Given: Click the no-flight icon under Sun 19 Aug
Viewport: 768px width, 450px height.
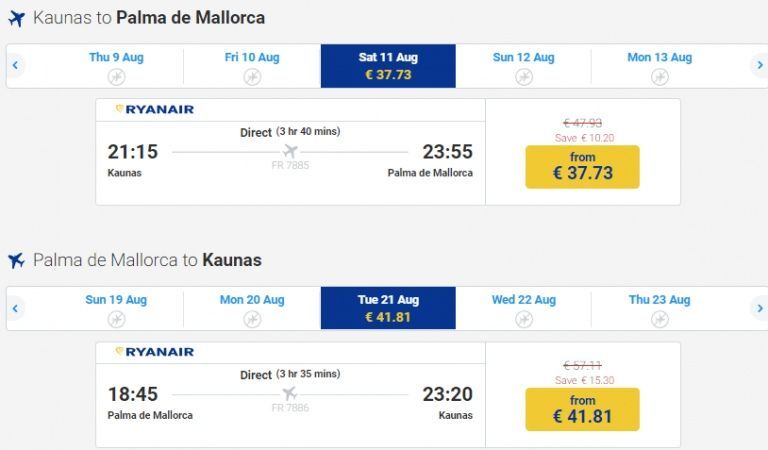Looking at the screenshot, I should [x=117, y=319].
